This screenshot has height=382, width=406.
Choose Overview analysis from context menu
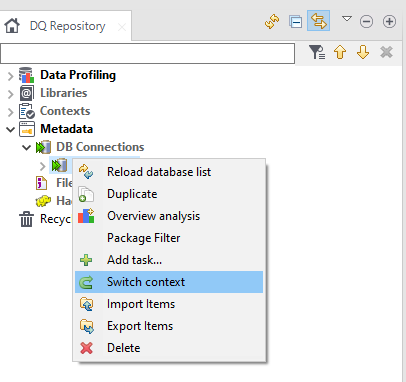coord(169,216)
